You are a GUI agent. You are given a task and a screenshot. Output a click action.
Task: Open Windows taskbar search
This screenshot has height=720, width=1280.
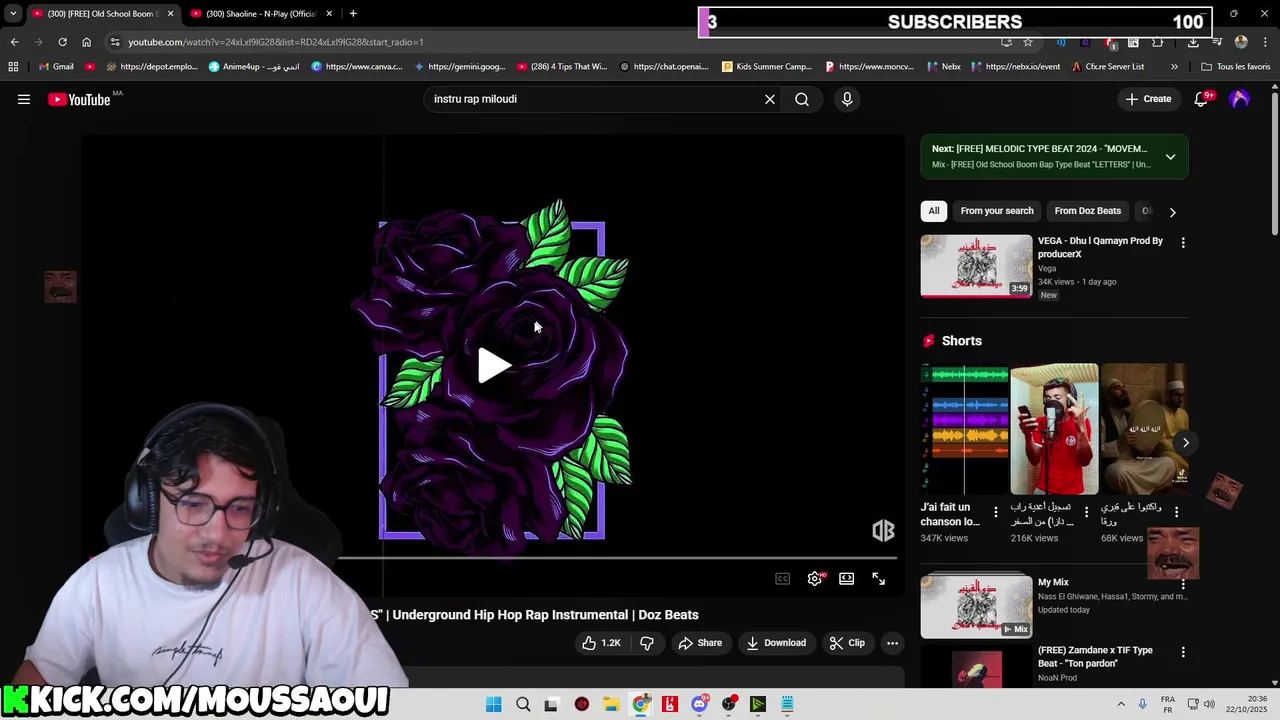[523, 704]
